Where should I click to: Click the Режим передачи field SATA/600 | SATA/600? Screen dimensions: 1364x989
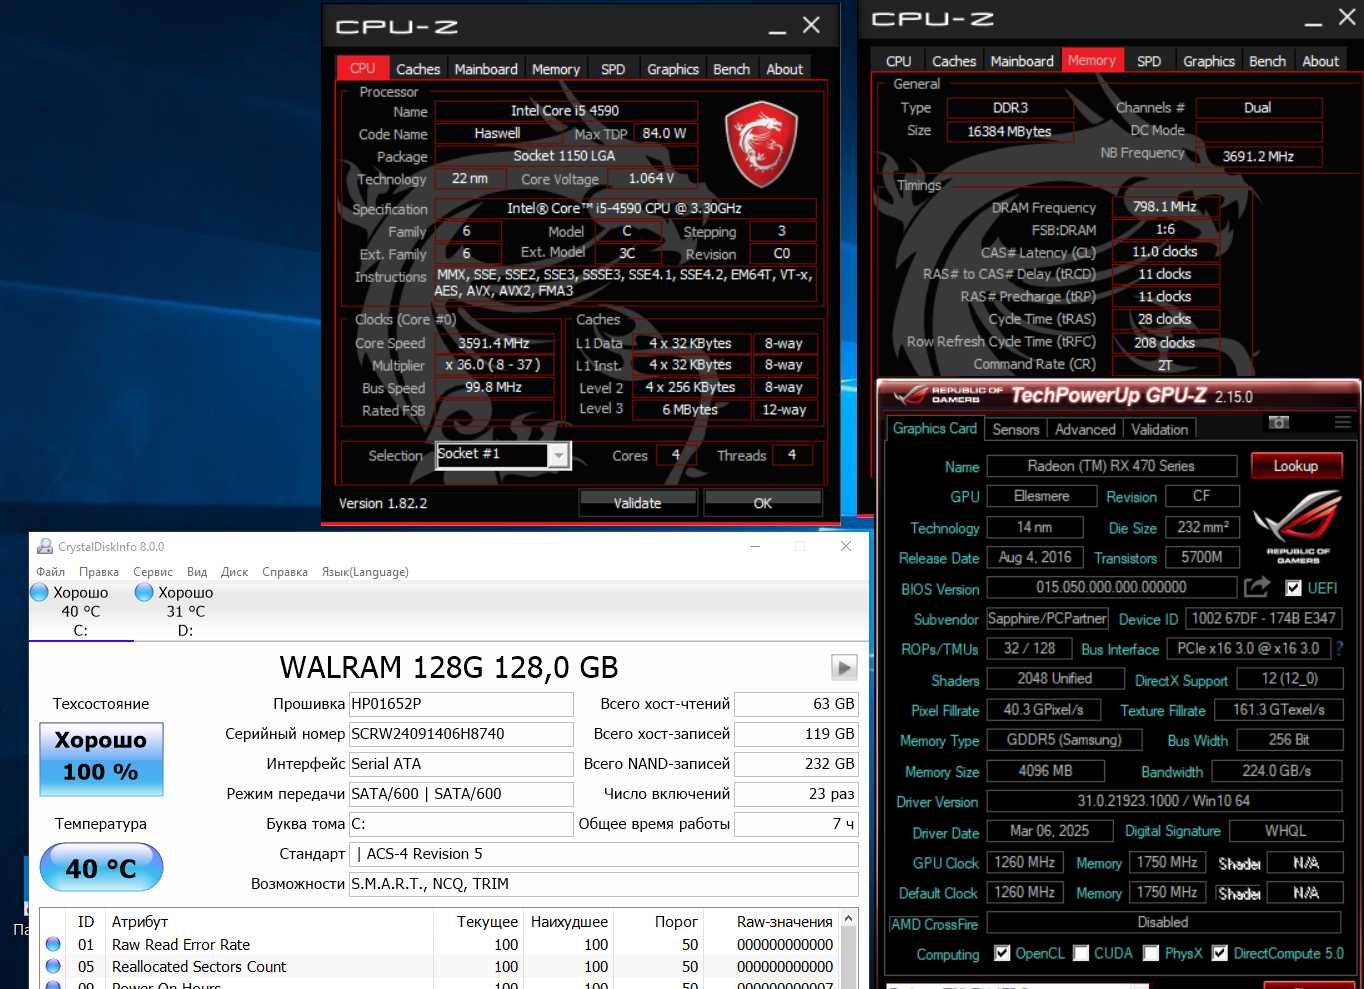tap(461, 794)
